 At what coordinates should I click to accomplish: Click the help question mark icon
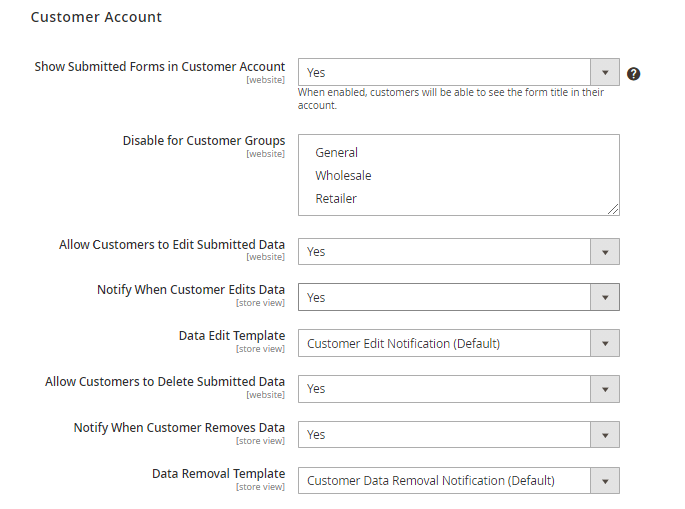point(633,74)
